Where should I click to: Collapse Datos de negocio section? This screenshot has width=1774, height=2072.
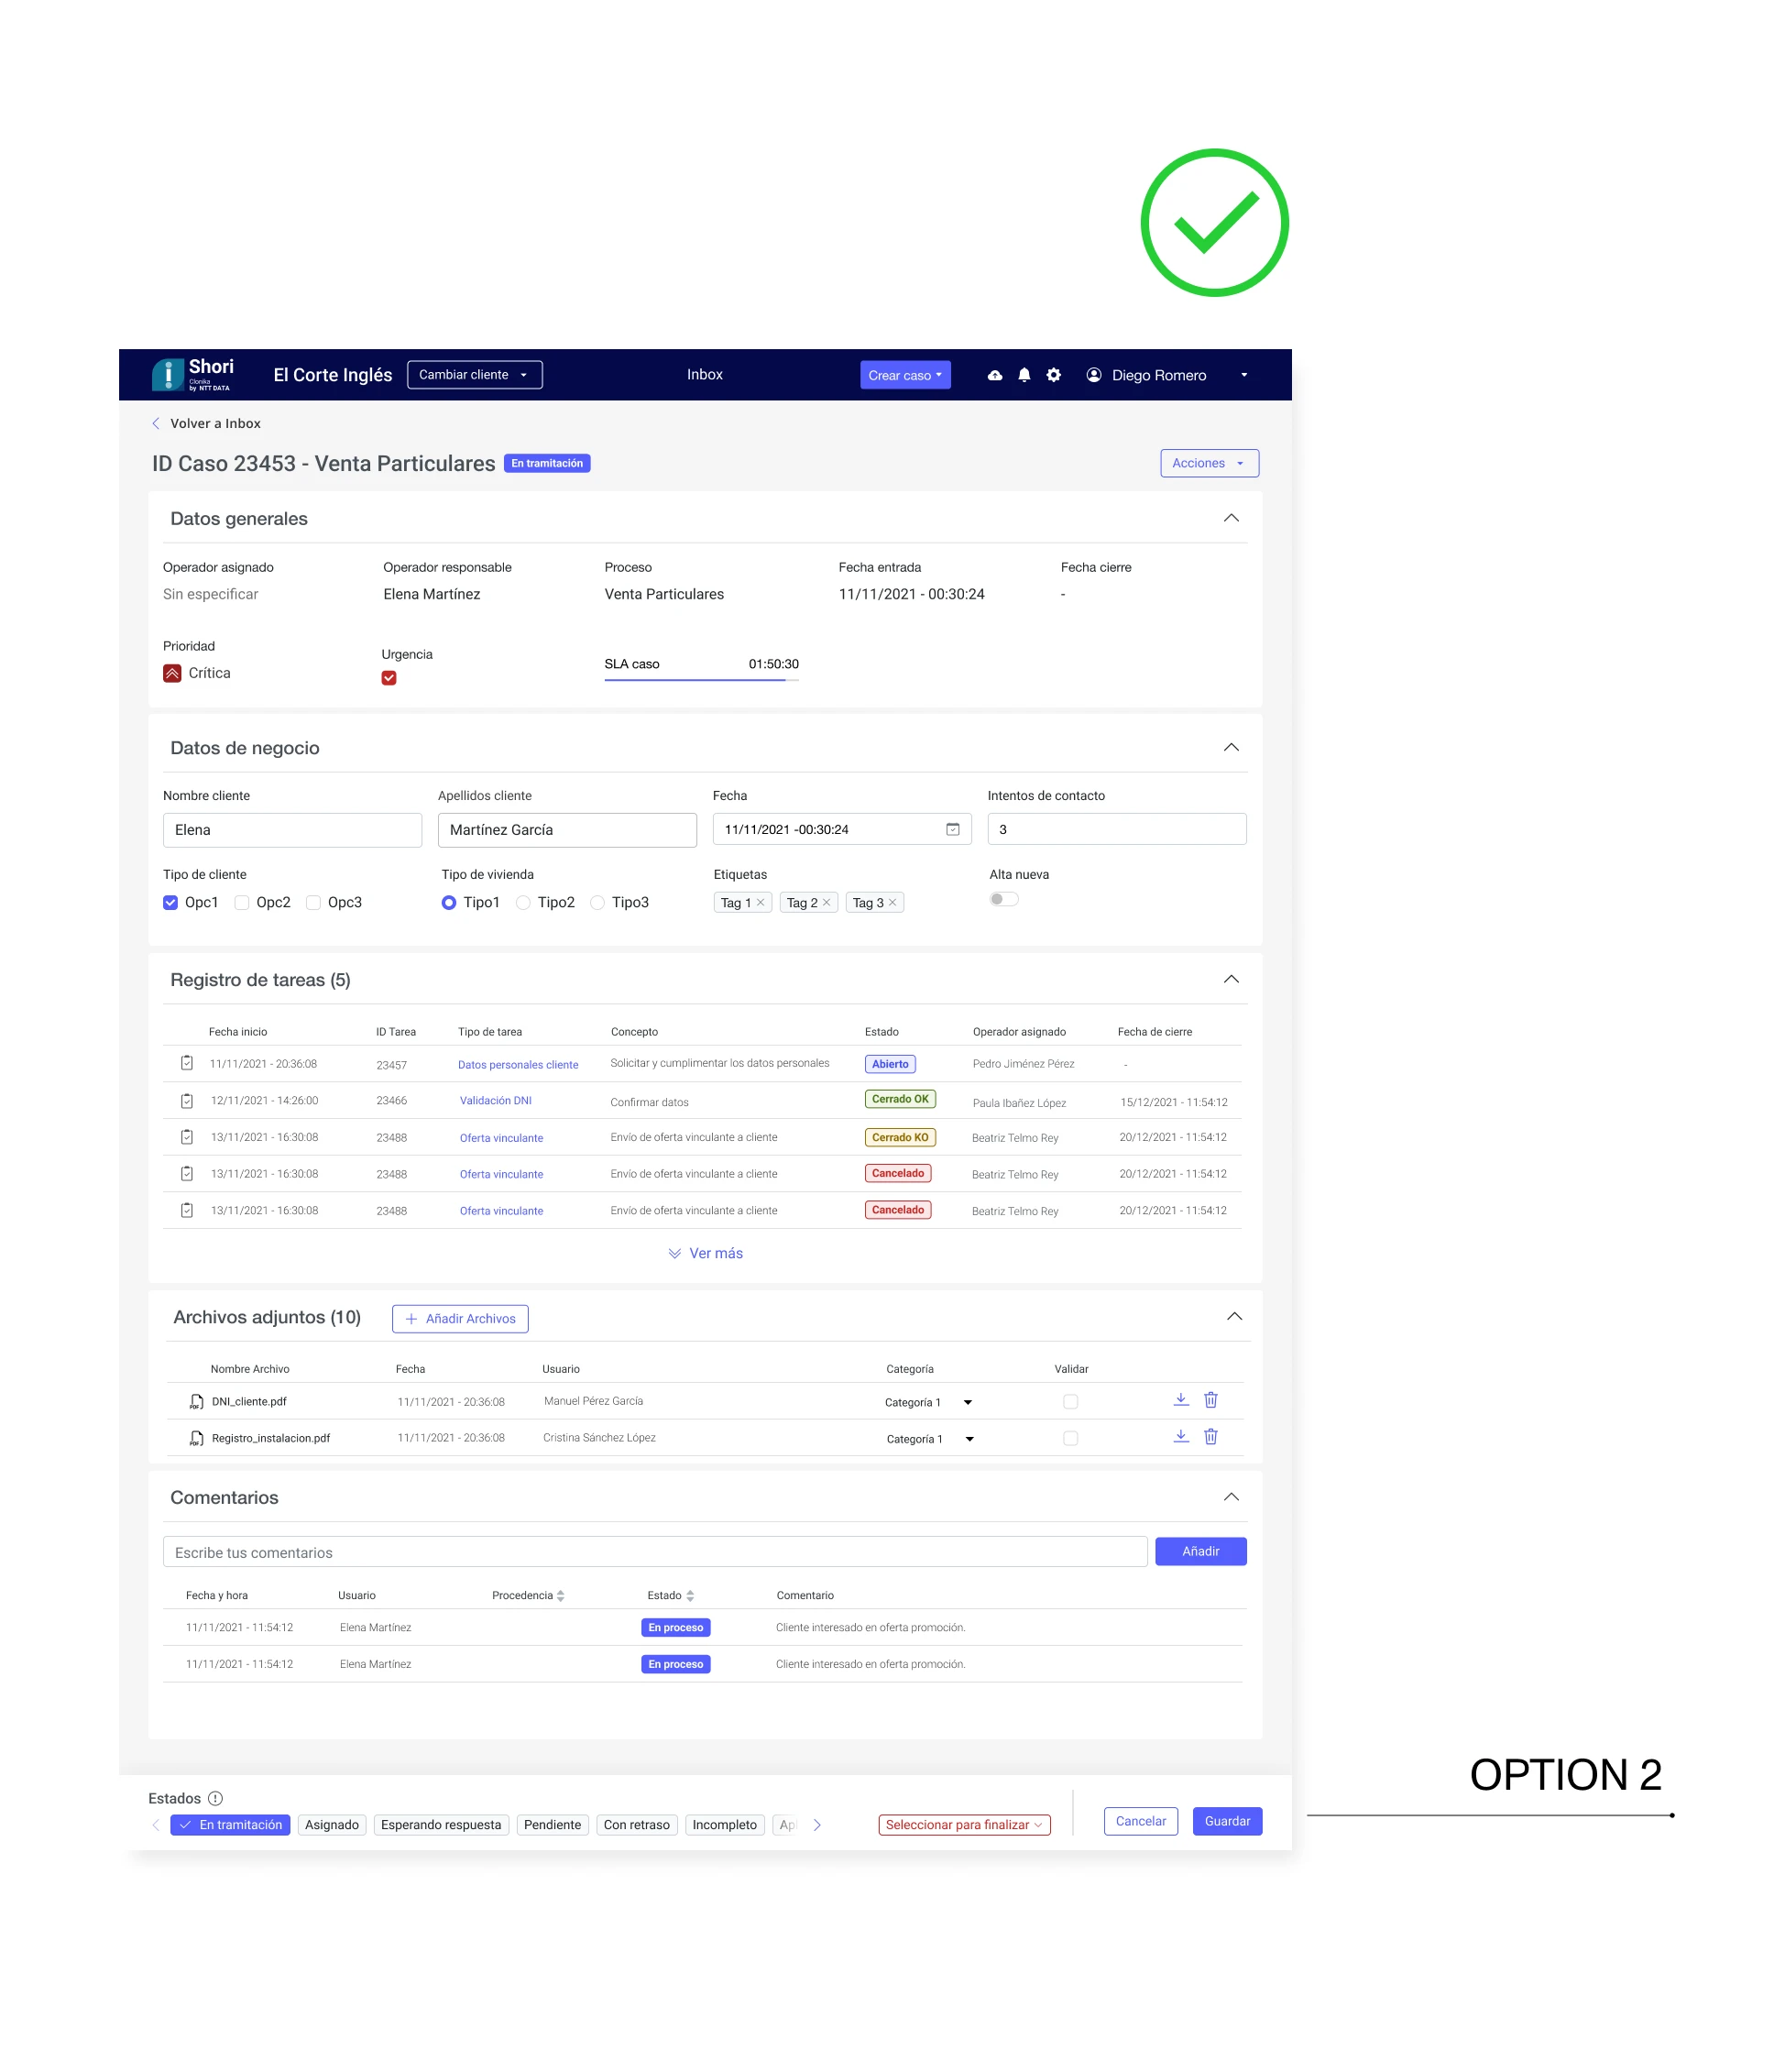click(x=1231, y=747)
